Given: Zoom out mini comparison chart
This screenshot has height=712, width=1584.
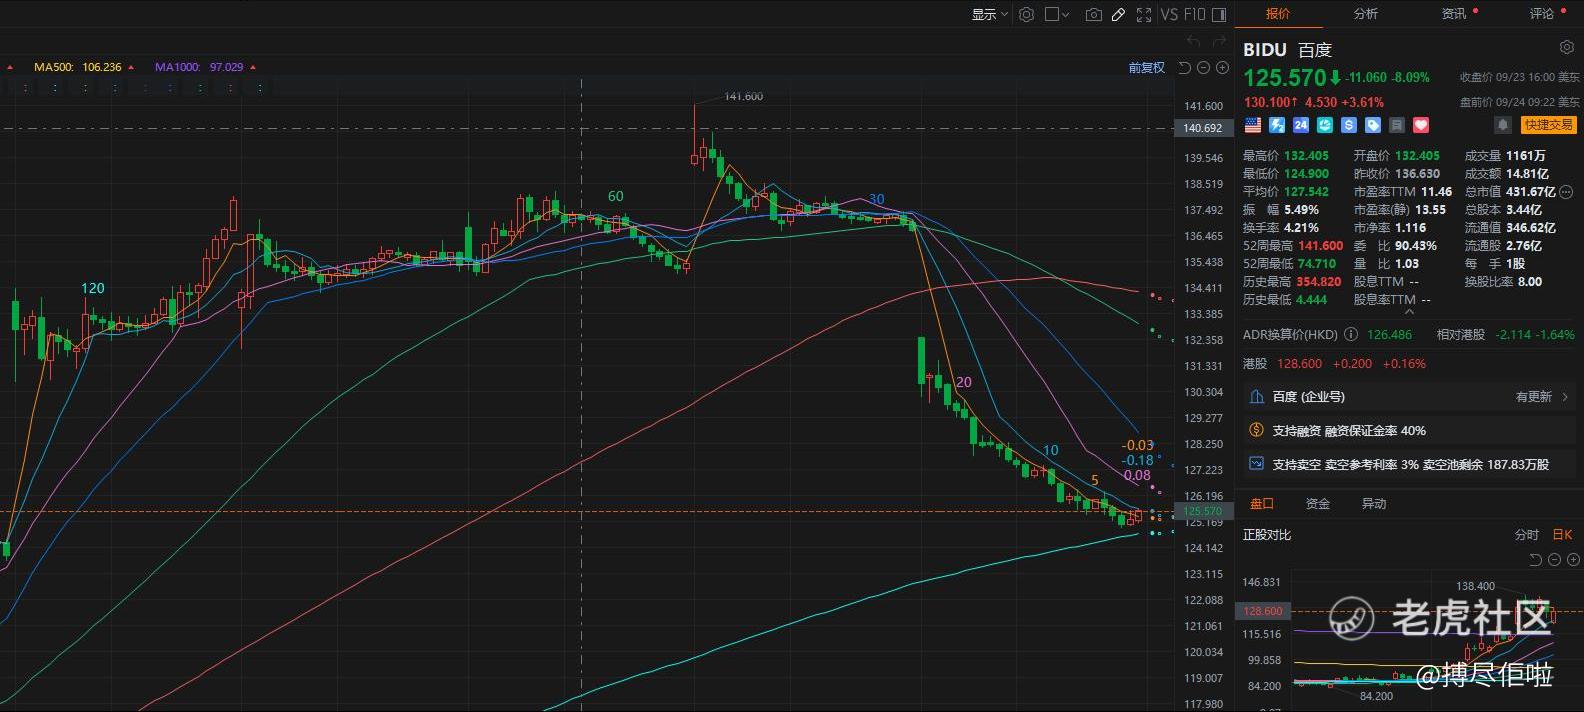Looking at the screenshot, I should (x=1553, y=559).
